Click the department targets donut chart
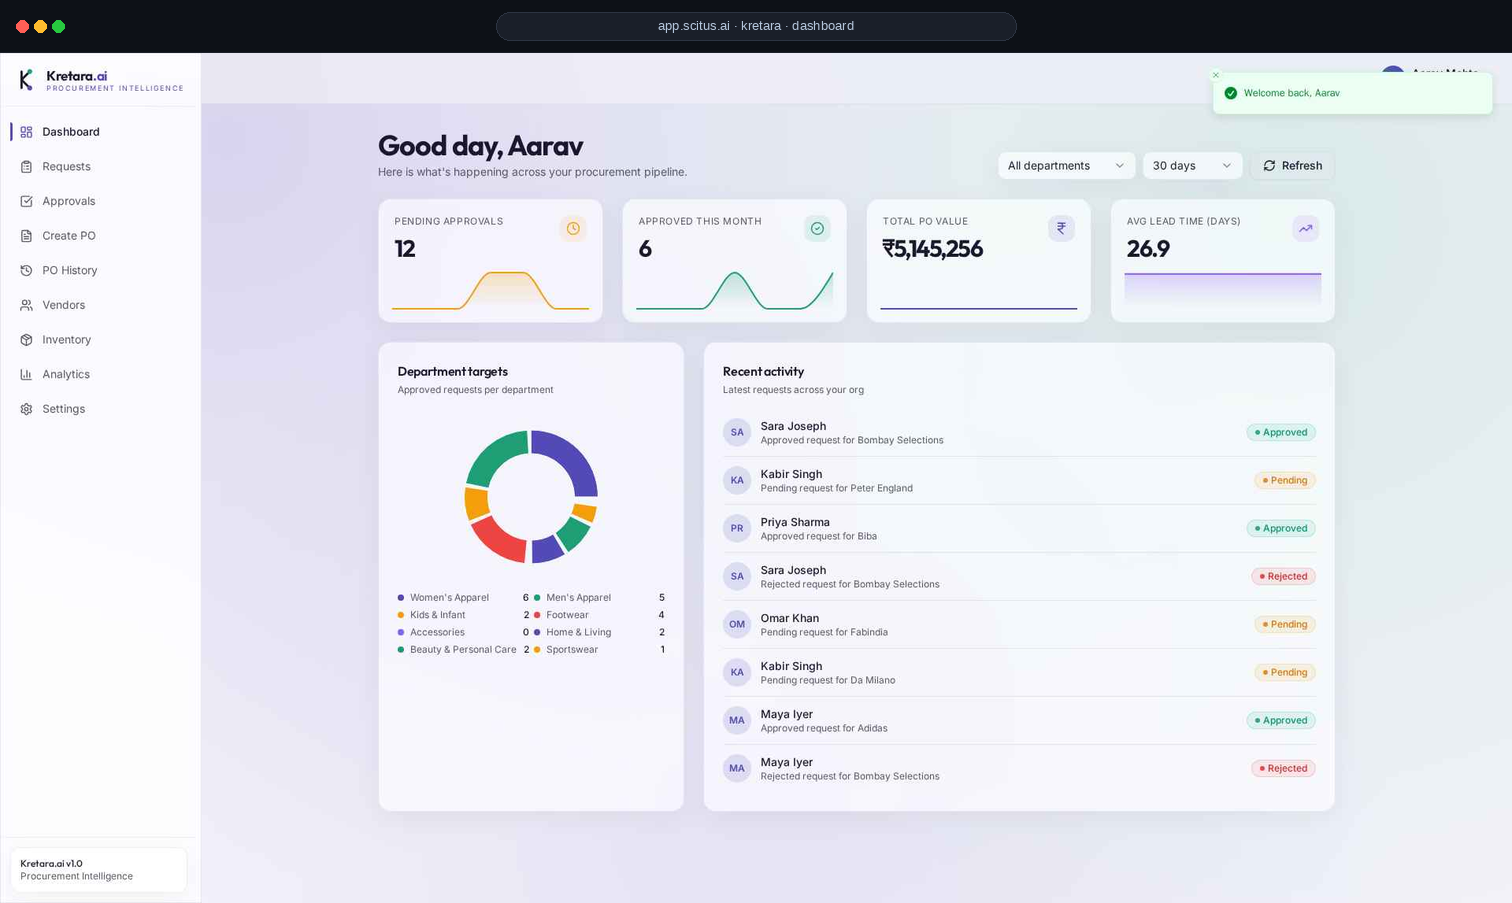 (531, 496)
